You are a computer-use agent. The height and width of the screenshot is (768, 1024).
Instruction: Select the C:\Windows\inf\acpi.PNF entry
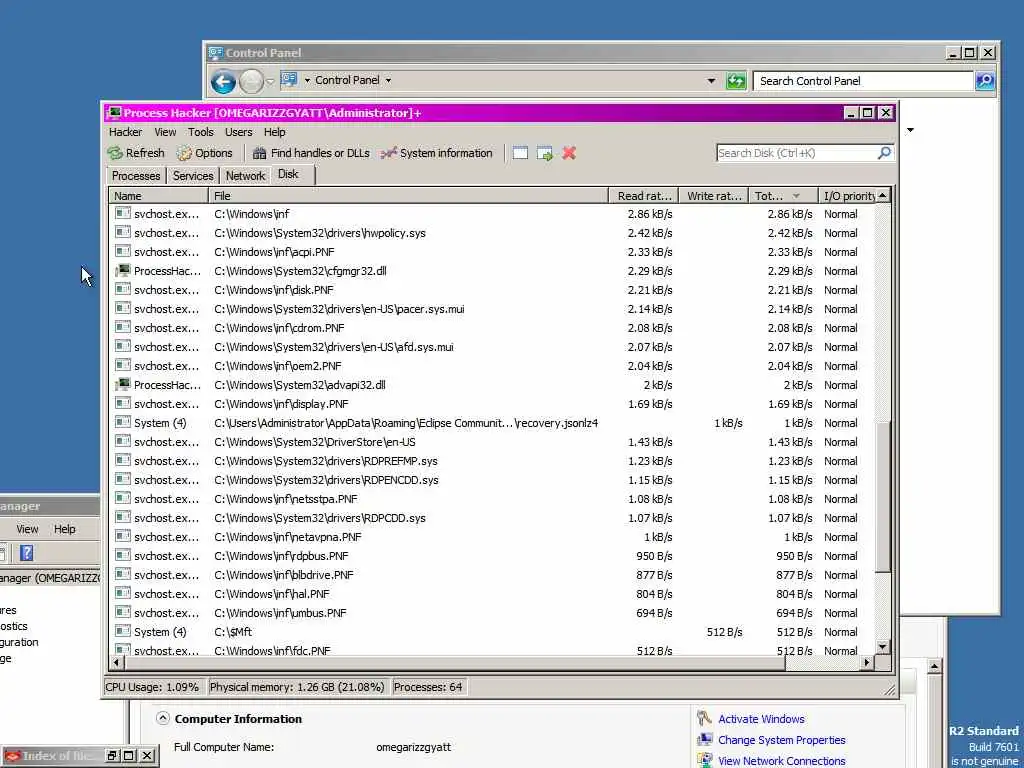[274, 252]
